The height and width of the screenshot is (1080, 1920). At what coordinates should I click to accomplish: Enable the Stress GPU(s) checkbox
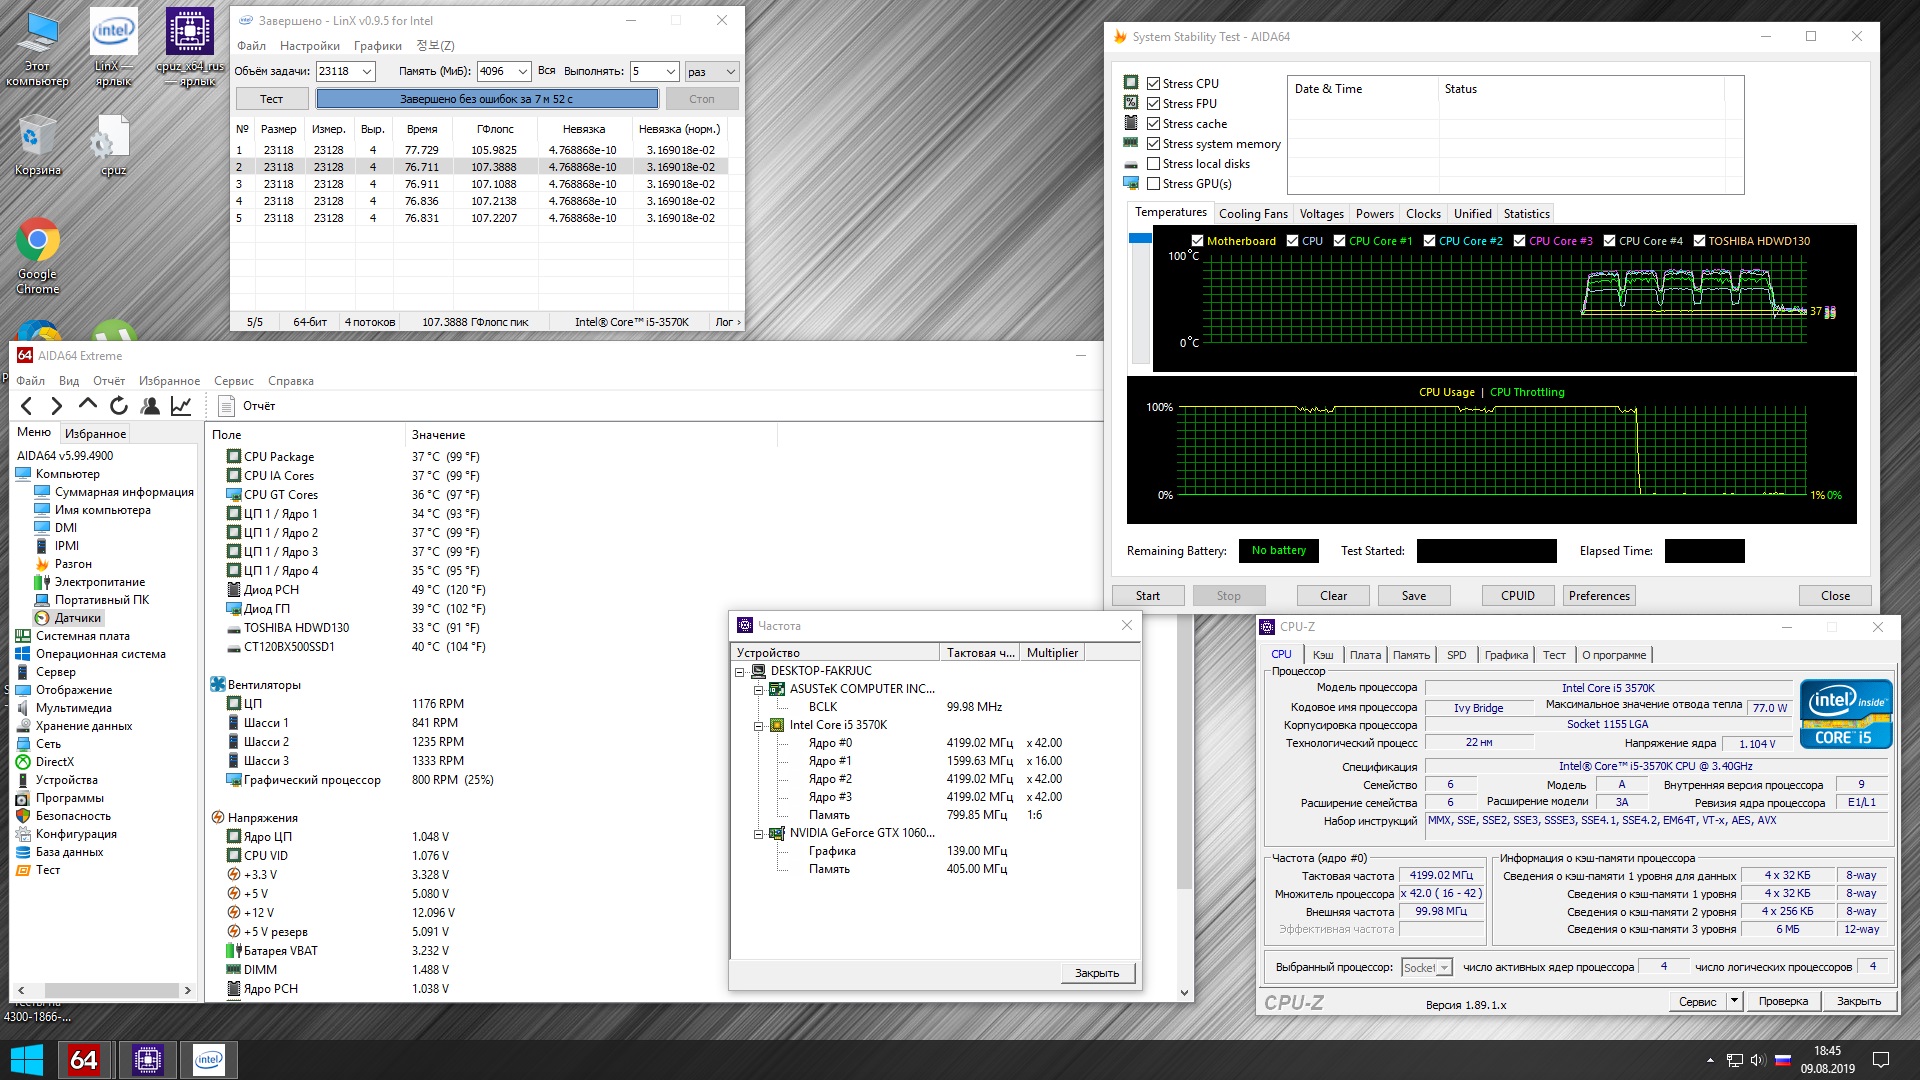[1153, 184]
